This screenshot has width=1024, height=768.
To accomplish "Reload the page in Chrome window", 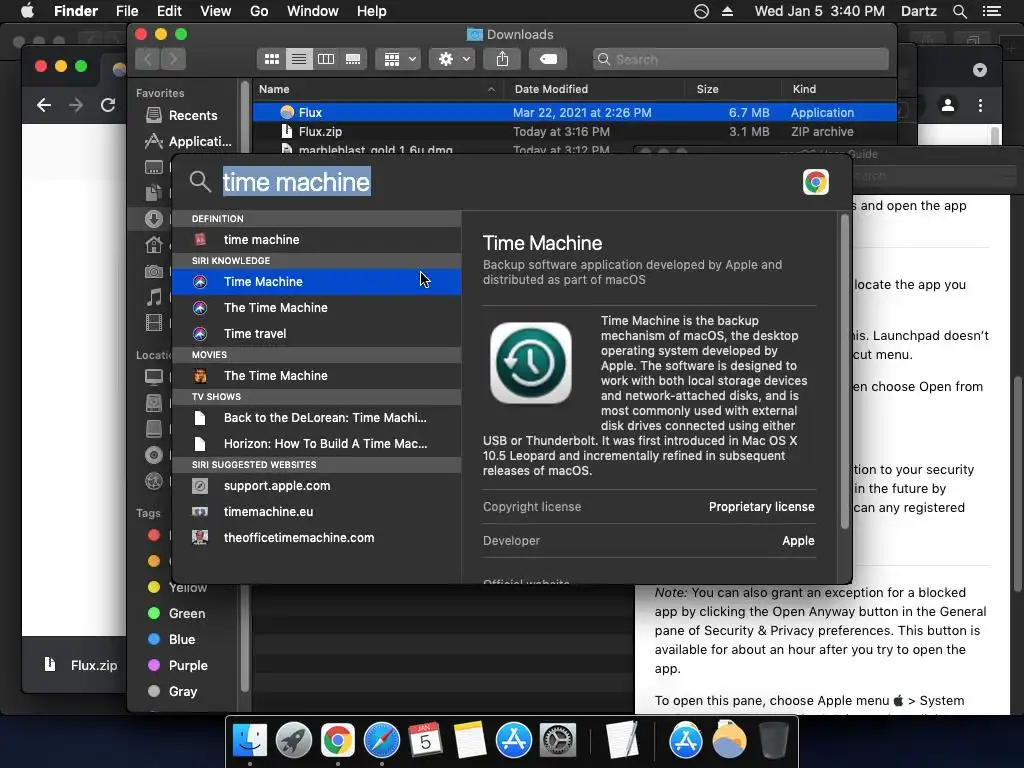I will point(108,105).
